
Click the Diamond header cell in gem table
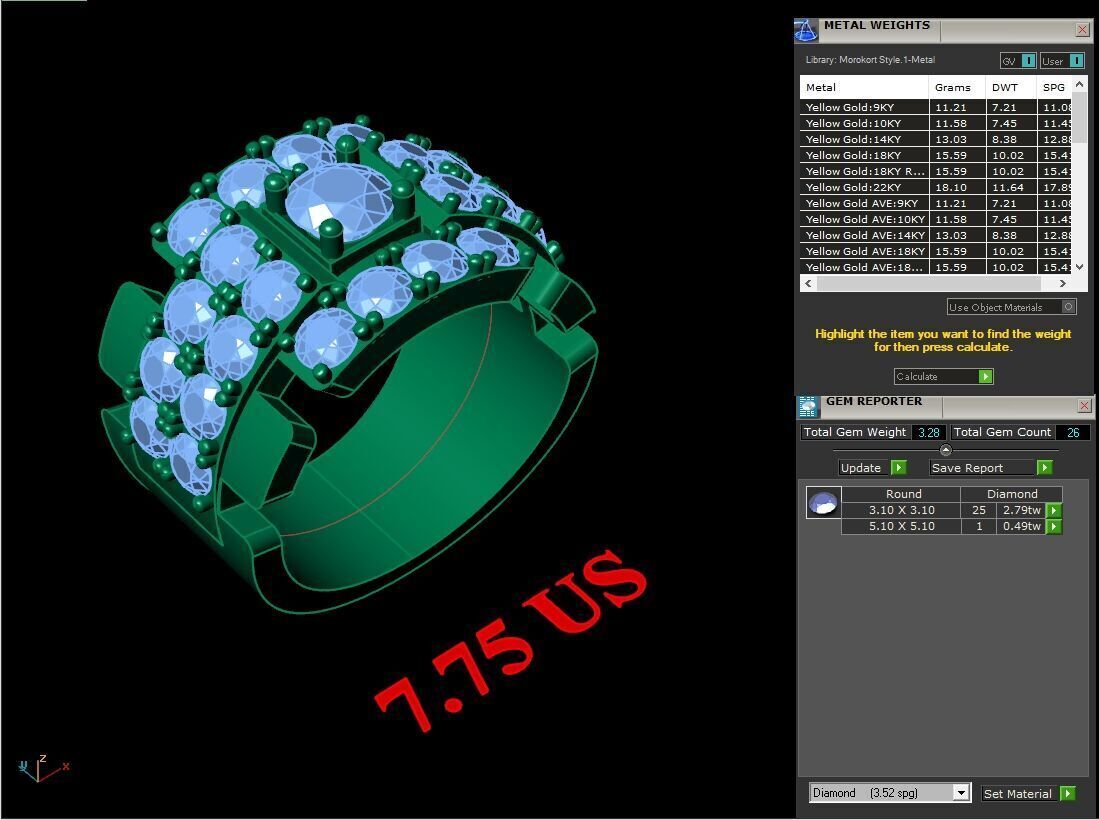pyautogui.click(x=1012, y=494)
